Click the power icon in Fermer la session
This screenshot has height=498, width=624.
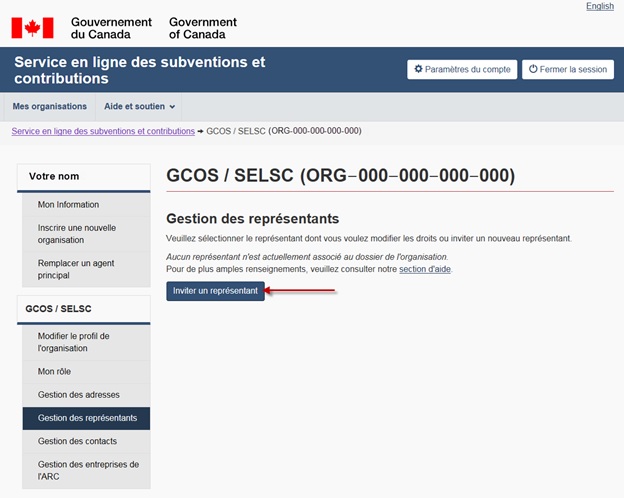[533, 70]
